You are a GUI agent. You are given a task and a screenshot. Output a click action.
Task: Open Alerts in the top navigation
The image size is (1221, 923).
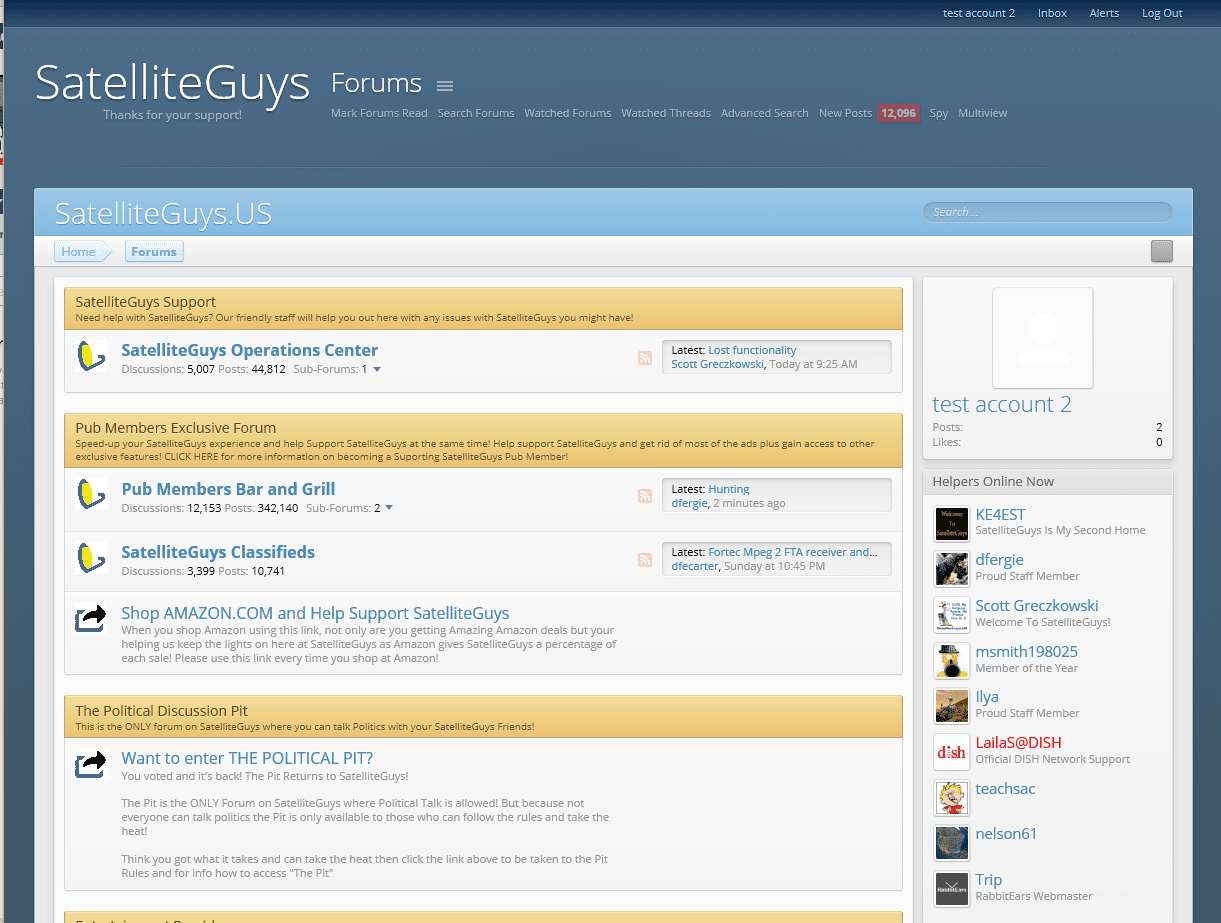tap(1104, 13)
